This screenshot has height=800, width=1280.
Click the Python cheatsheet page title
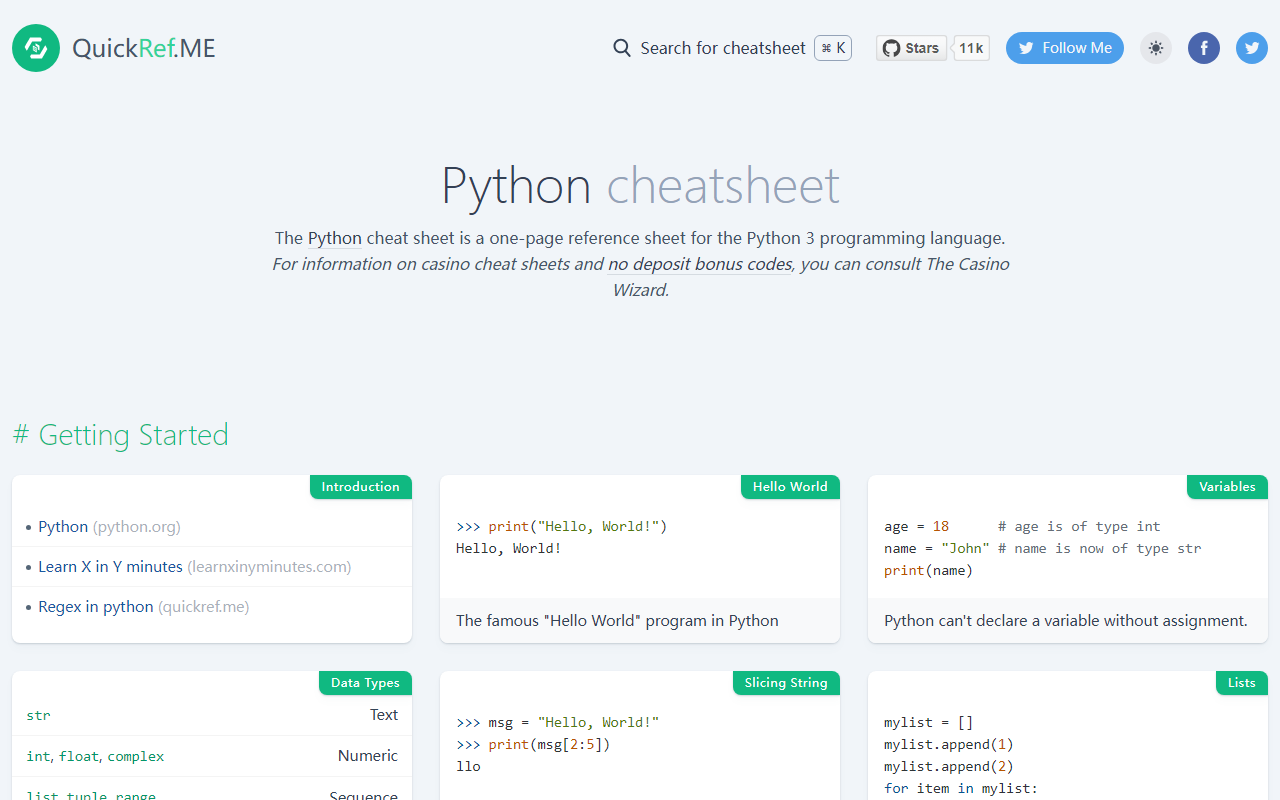[640, 186]
